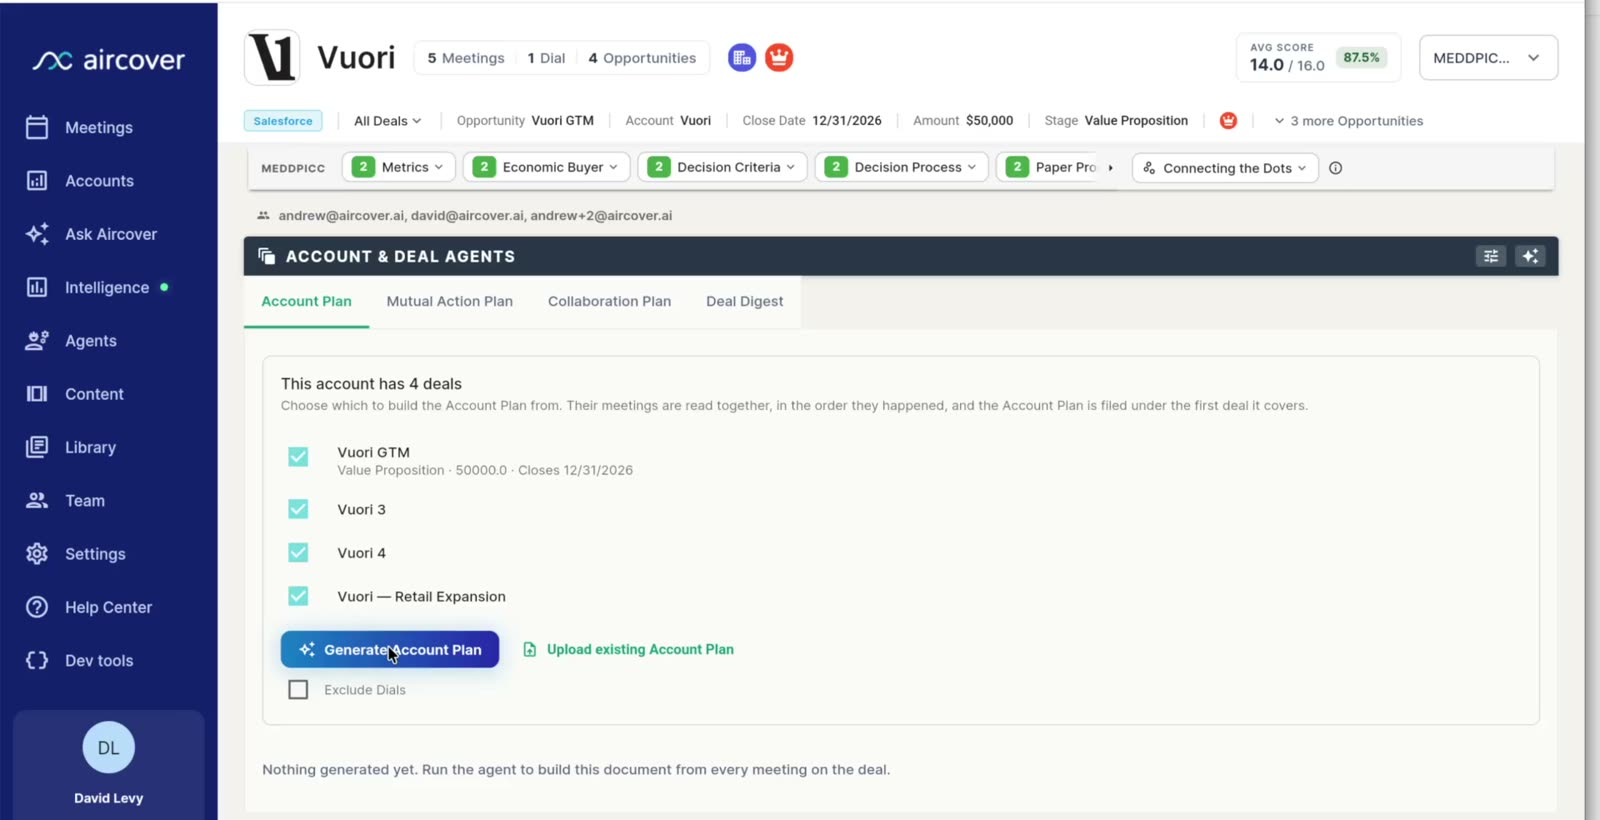Click the Library books icon

point(37,447)
